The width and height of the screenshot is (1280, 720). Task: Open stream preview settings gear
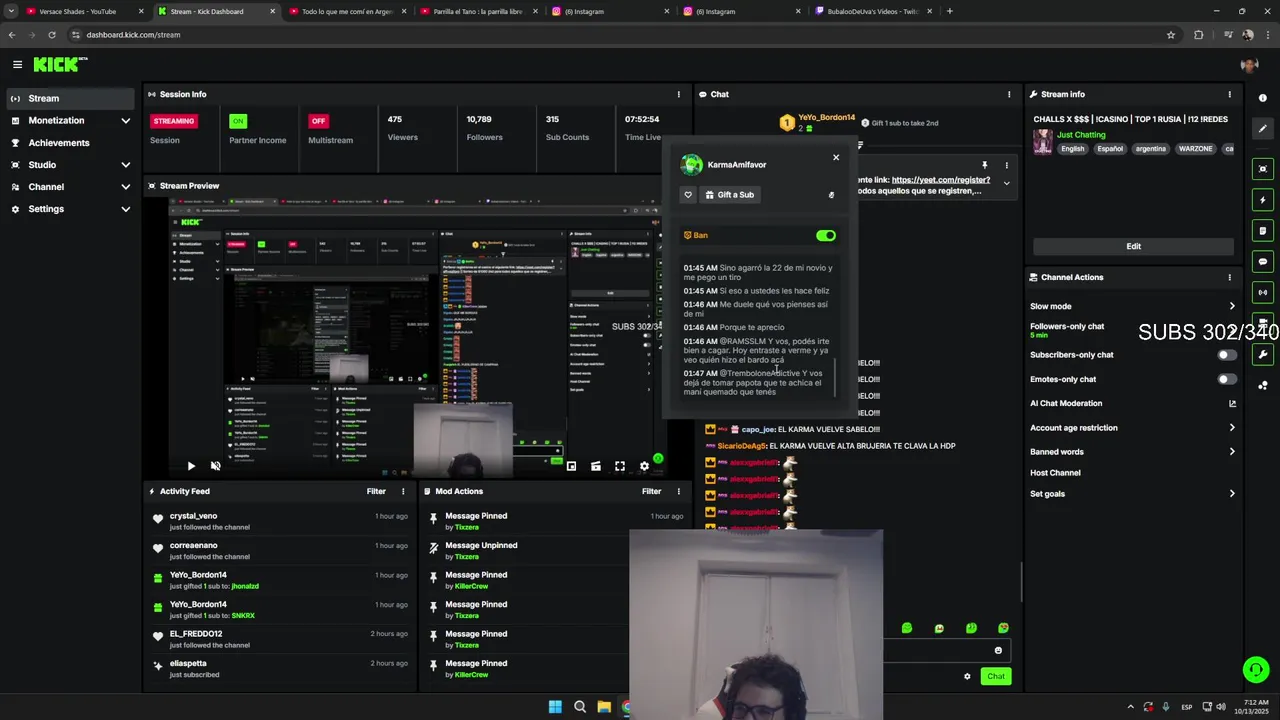[x=644, y=466]
